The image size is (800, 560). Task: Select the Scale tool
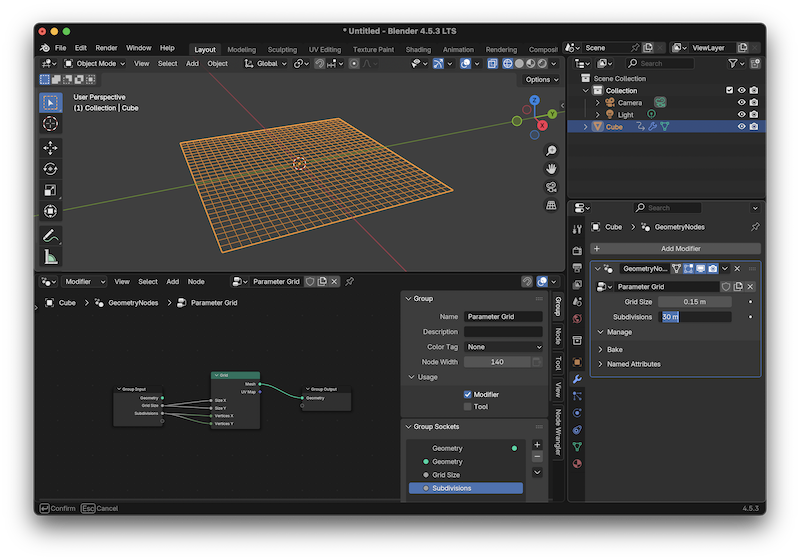coord(50,190)
